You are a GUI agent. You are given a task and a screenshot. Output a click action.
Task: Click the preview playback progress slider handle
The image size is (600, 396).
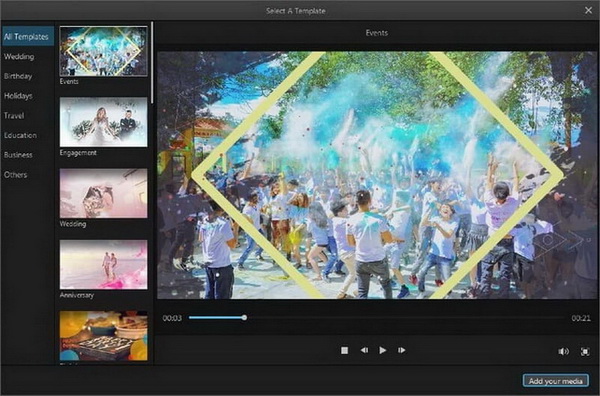244,318
